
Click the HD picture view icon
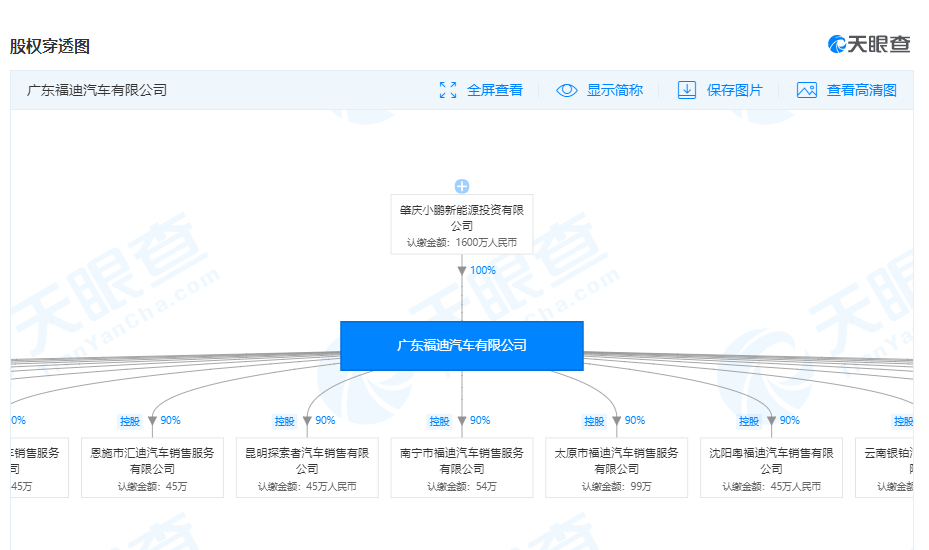[807, 90]
